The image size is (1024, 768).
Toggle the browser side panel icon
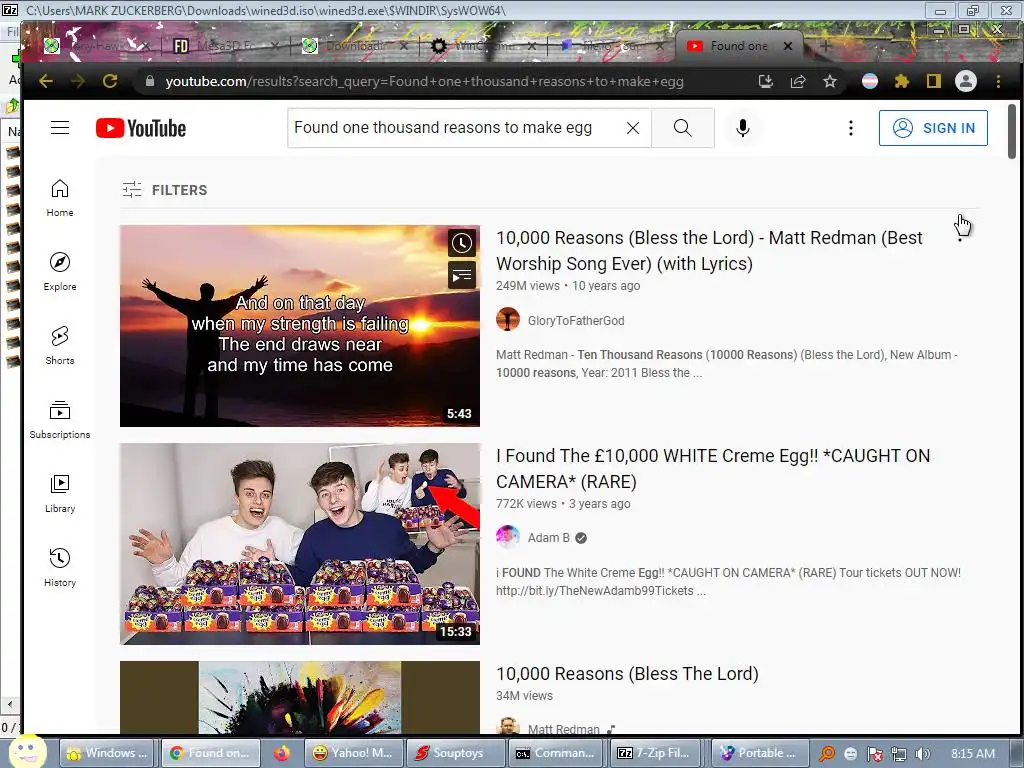pos(934,81)
